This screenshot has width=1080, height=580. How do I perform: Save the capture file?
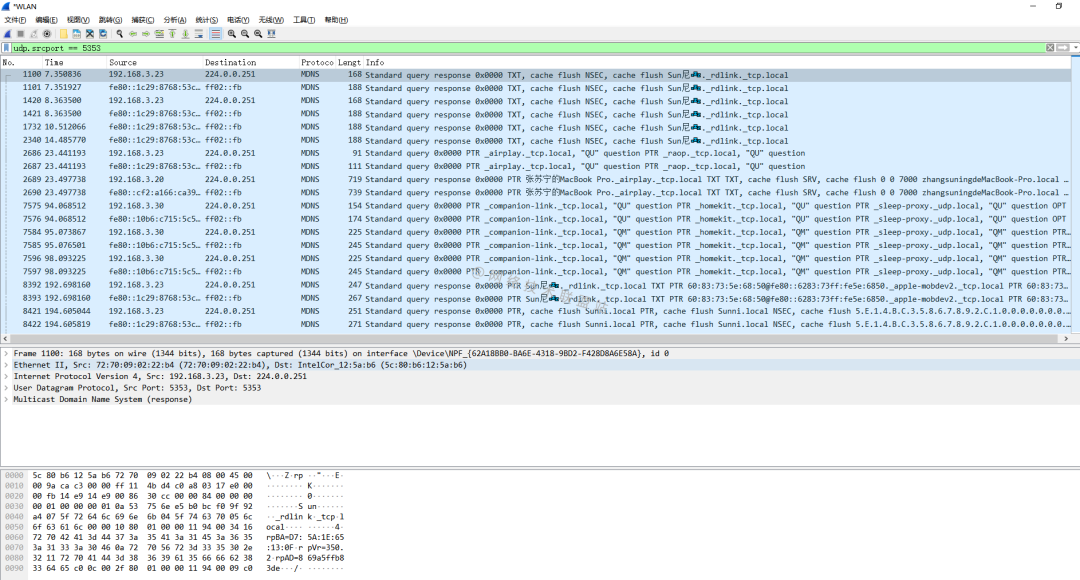(76, 34)
